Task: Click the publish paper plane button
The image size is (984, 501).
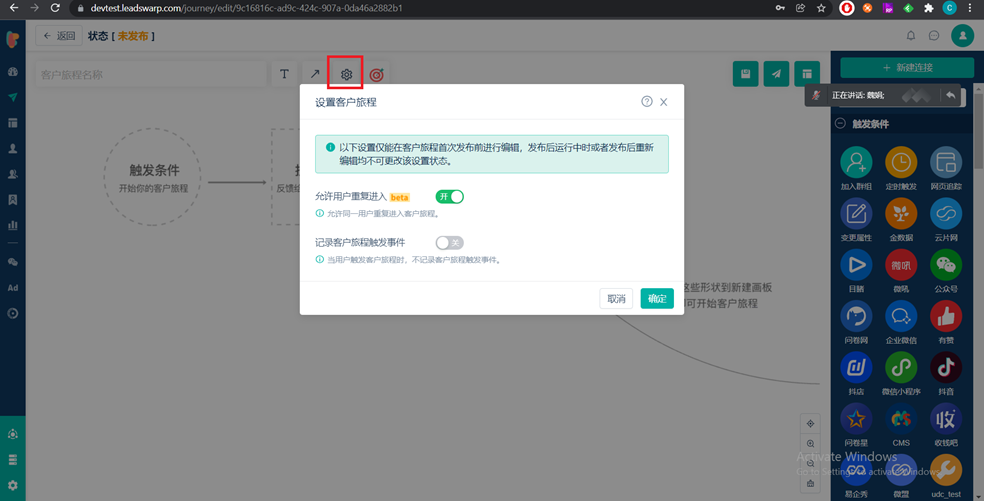Action: coord(776,74)
